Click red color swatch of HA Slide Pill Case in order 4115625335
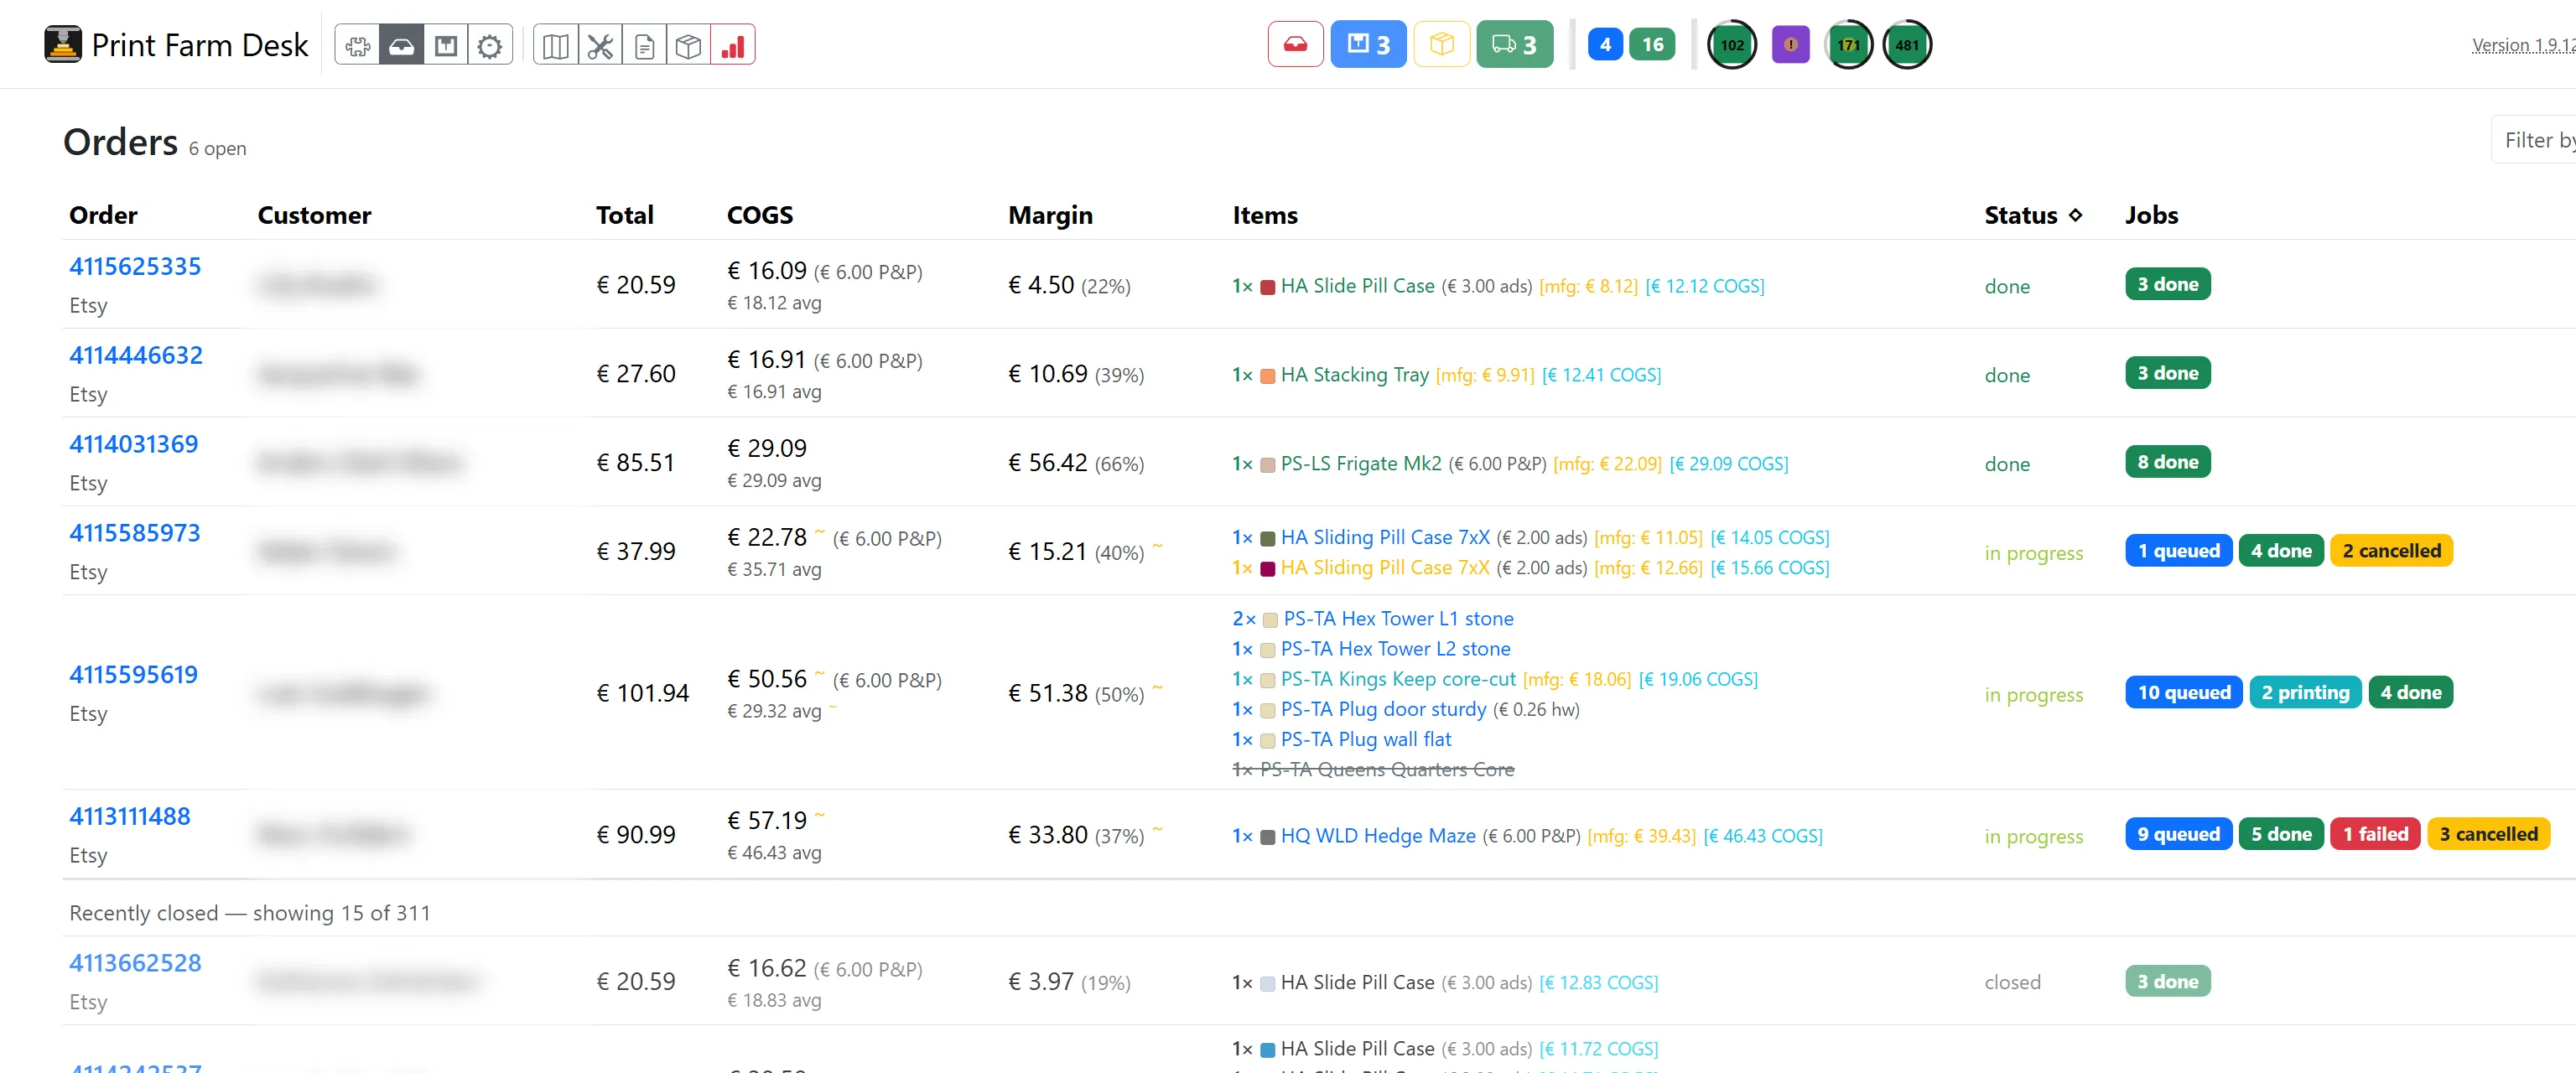Viewport: 2576px width, 1073px height. point(1267,287)
